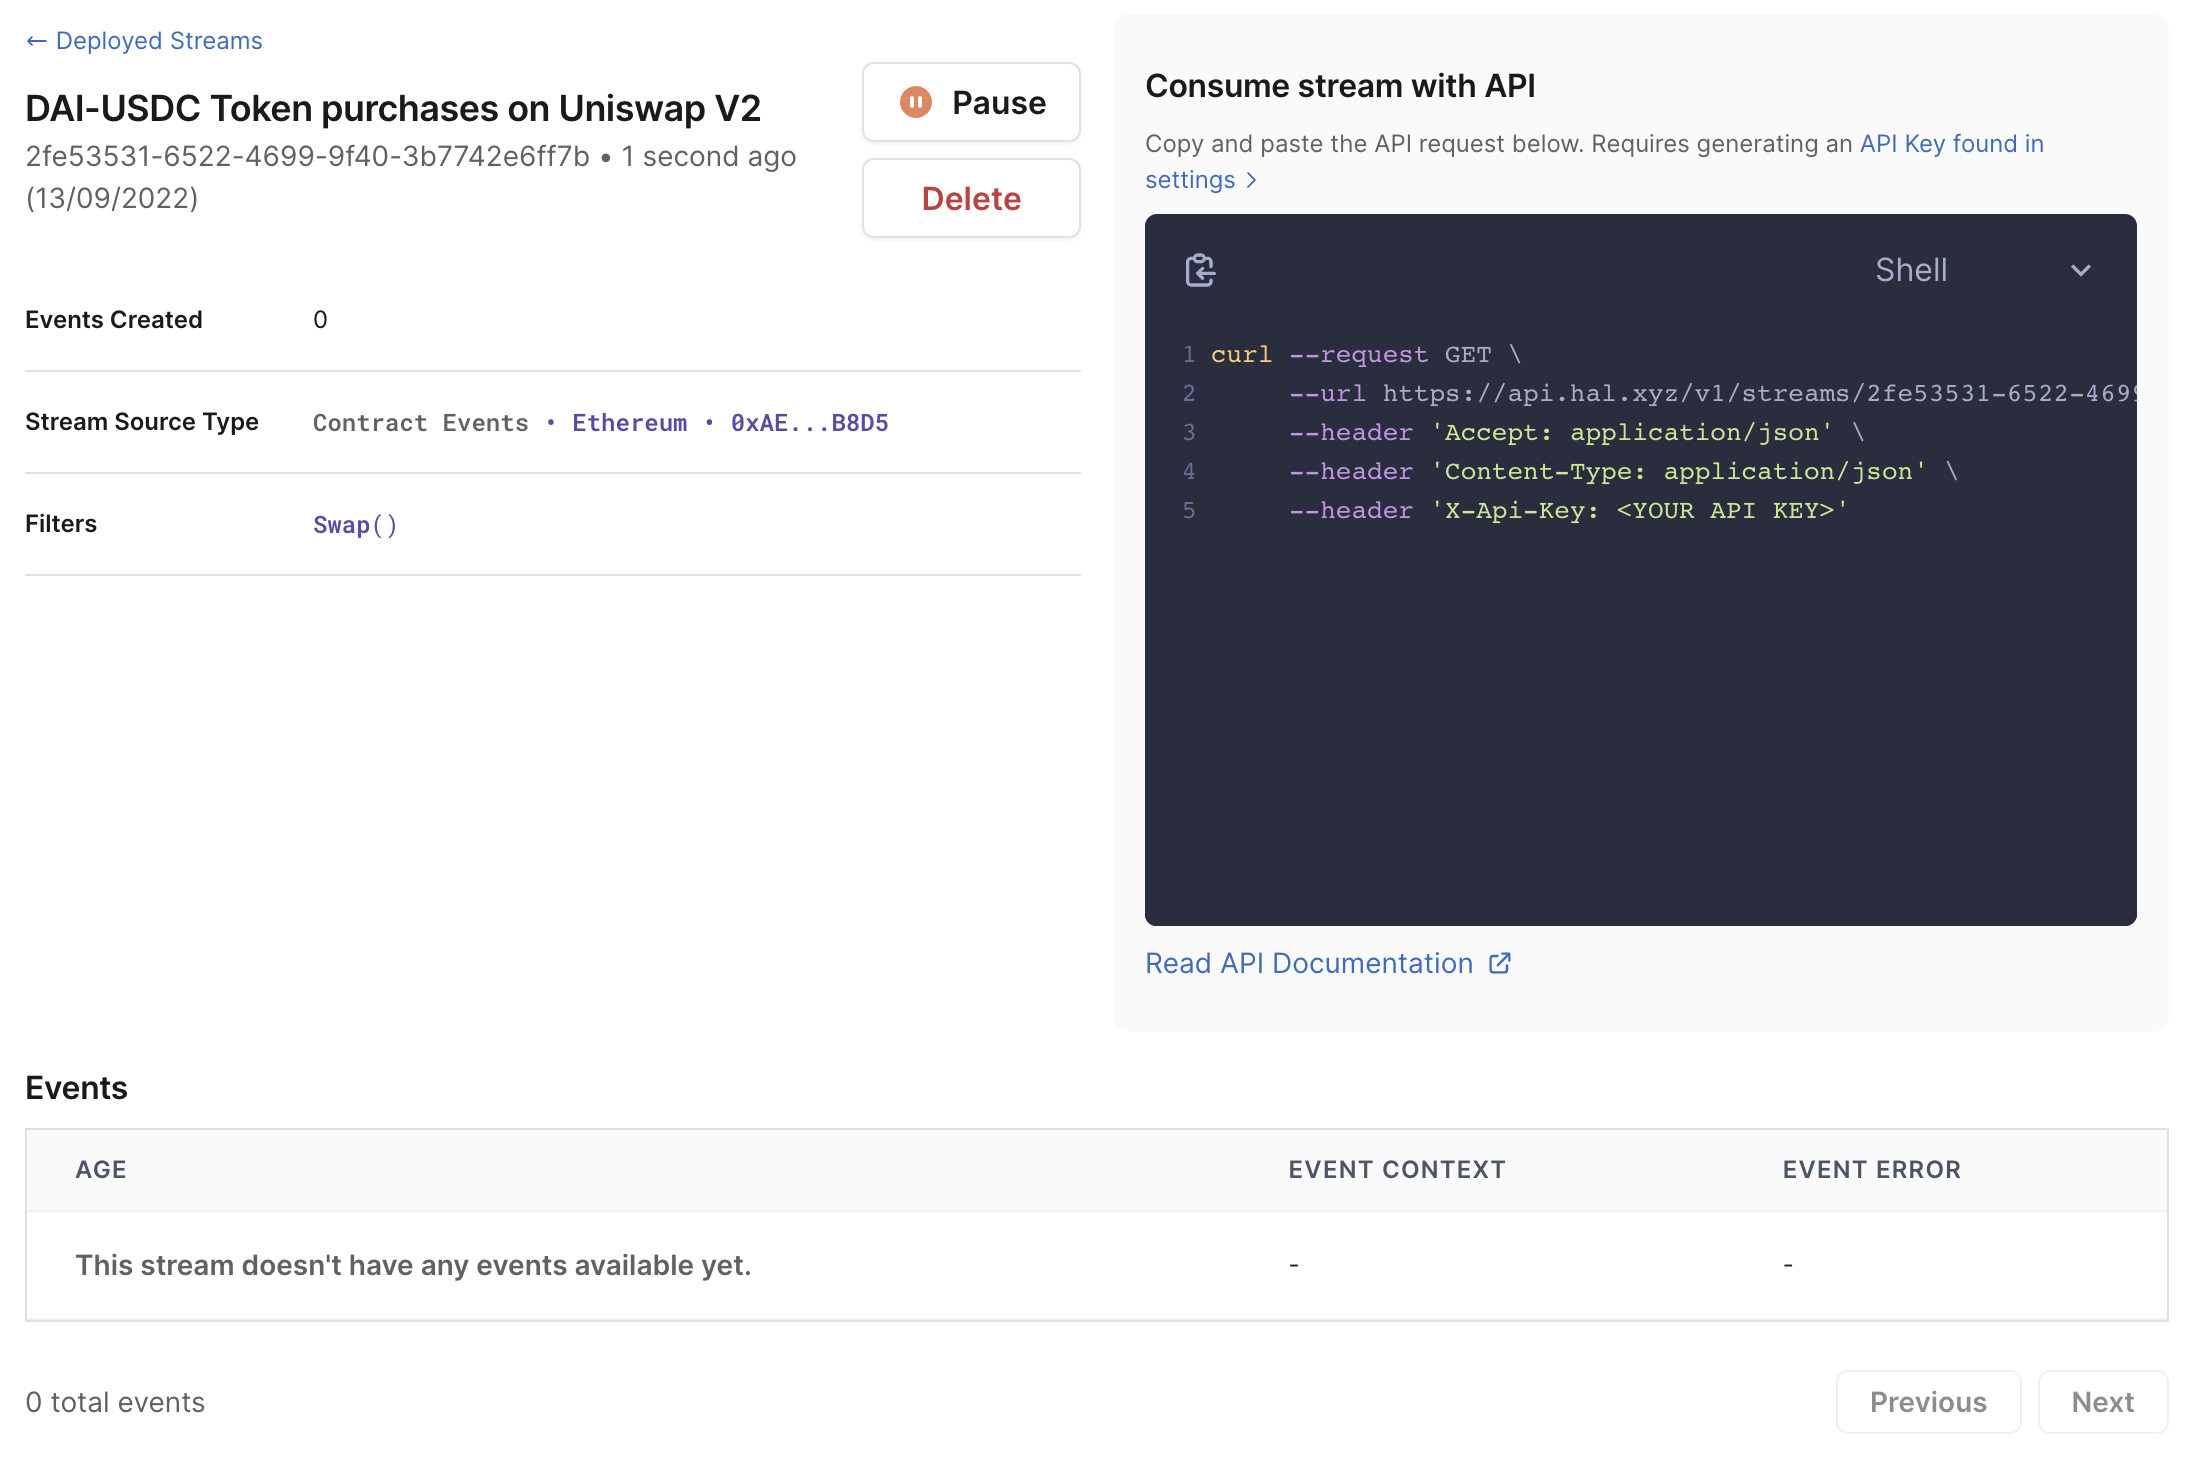
Task: Go to Next events page
Action: pyautogui.click(x=2102, y=1402)
